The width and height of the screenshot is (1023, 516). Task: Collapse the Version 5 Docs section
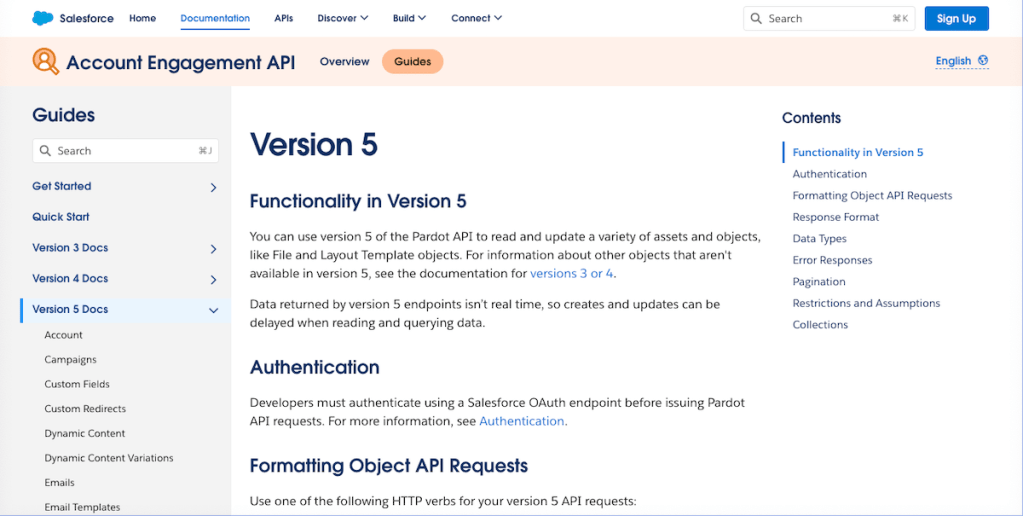(213, 310)
